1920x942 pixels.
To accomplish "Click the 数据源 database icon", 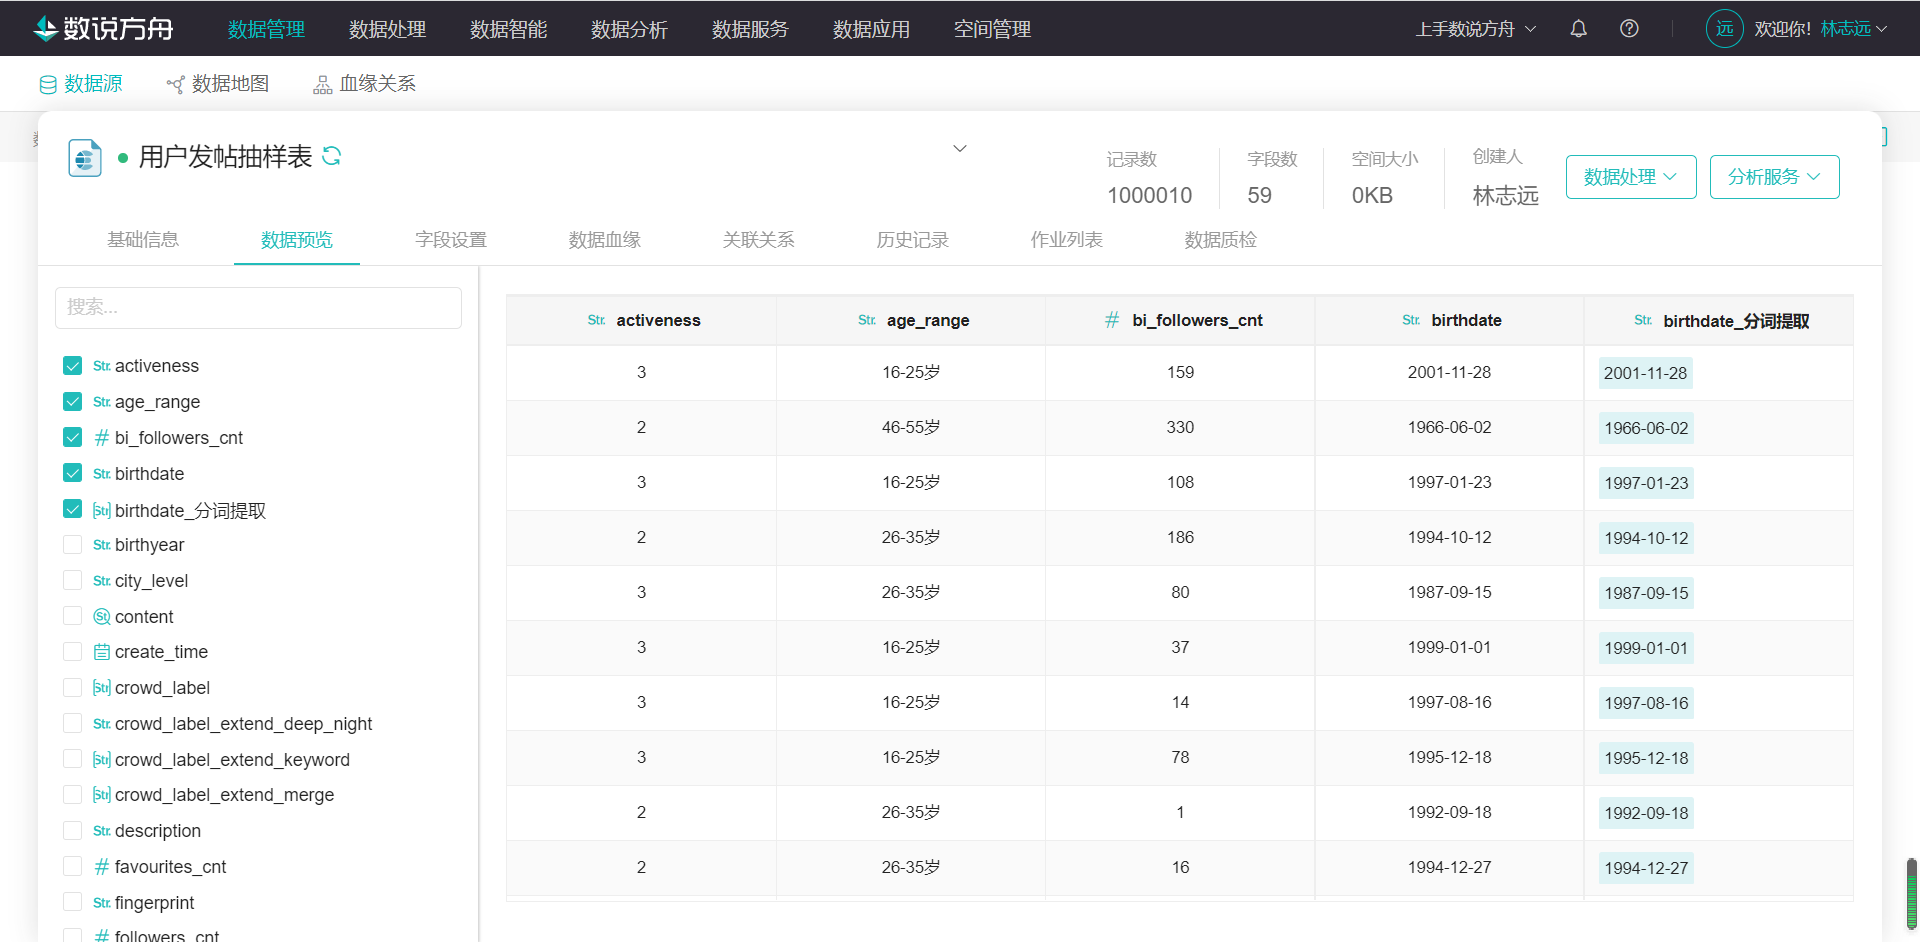I will [48, 85].
